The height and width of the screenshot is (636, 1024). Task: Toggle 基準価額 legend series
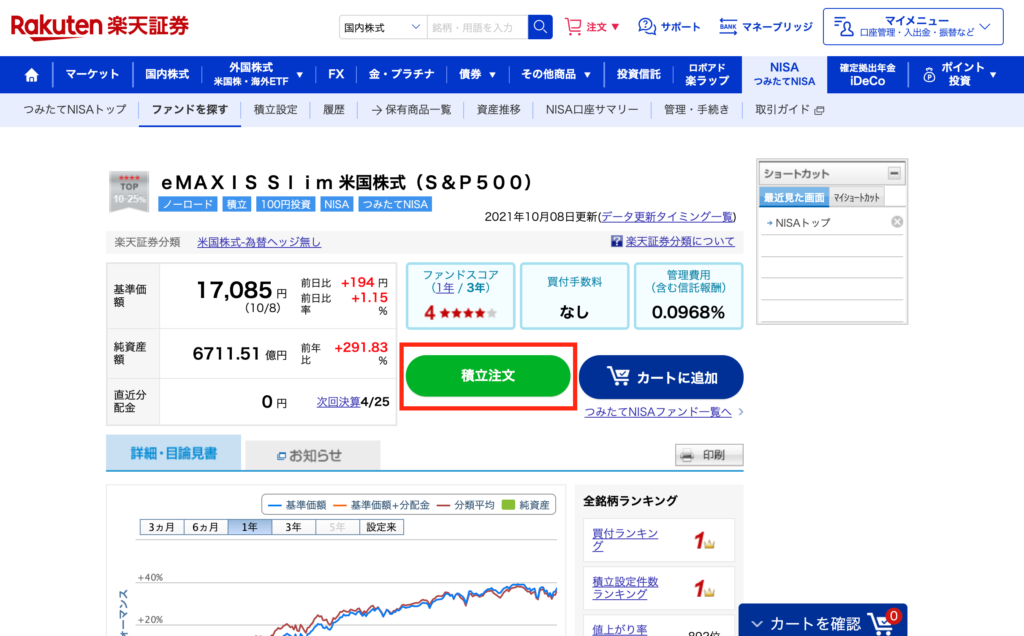[x=297, y=505]
